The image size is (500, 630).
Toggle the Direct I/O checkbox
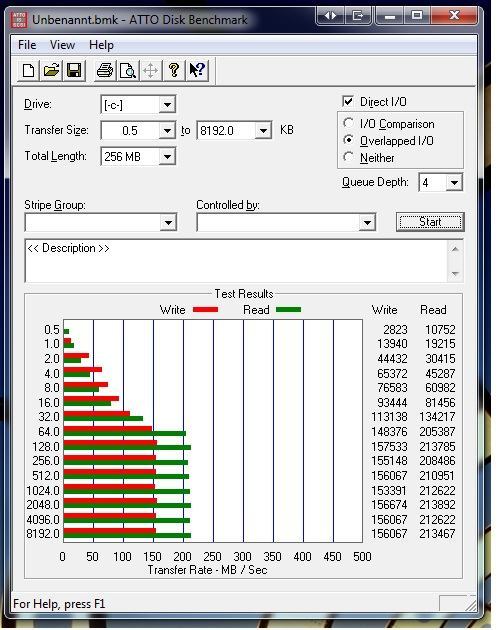pos(348,101)
